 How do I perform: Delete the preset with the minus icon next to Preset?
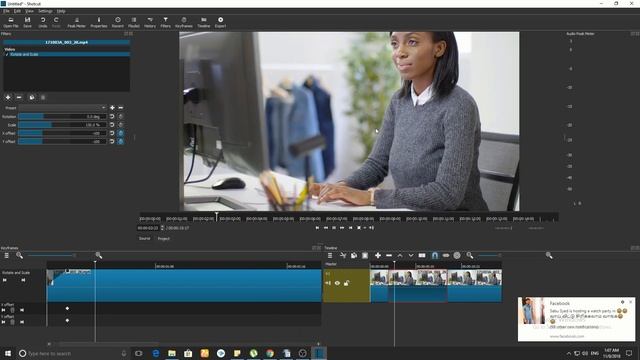[x=120, y=108]
